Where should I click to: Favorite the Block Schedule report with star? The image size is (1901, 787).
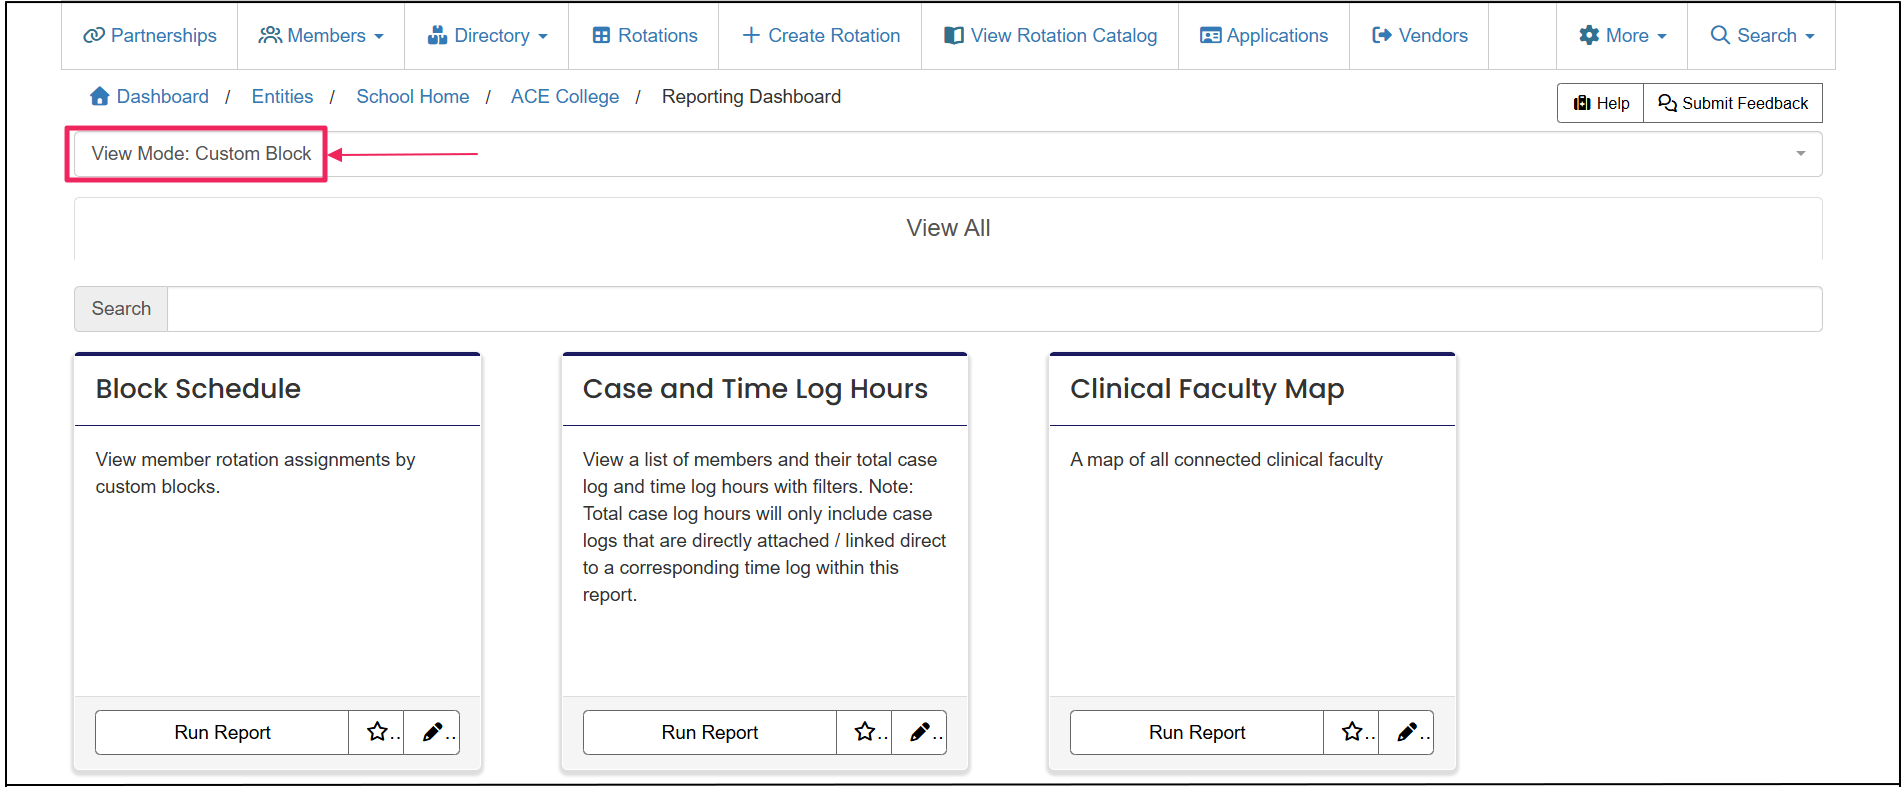377,732
